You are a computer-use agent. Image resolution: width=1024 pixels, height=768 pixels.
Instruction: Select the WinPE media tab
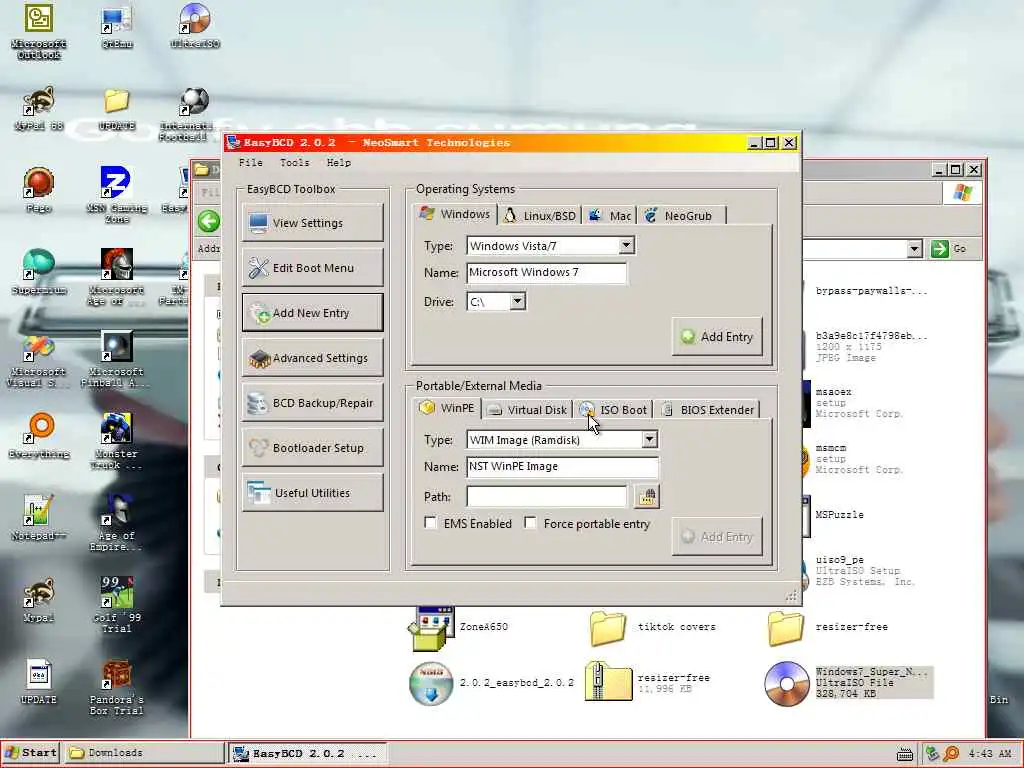[447, 408]
